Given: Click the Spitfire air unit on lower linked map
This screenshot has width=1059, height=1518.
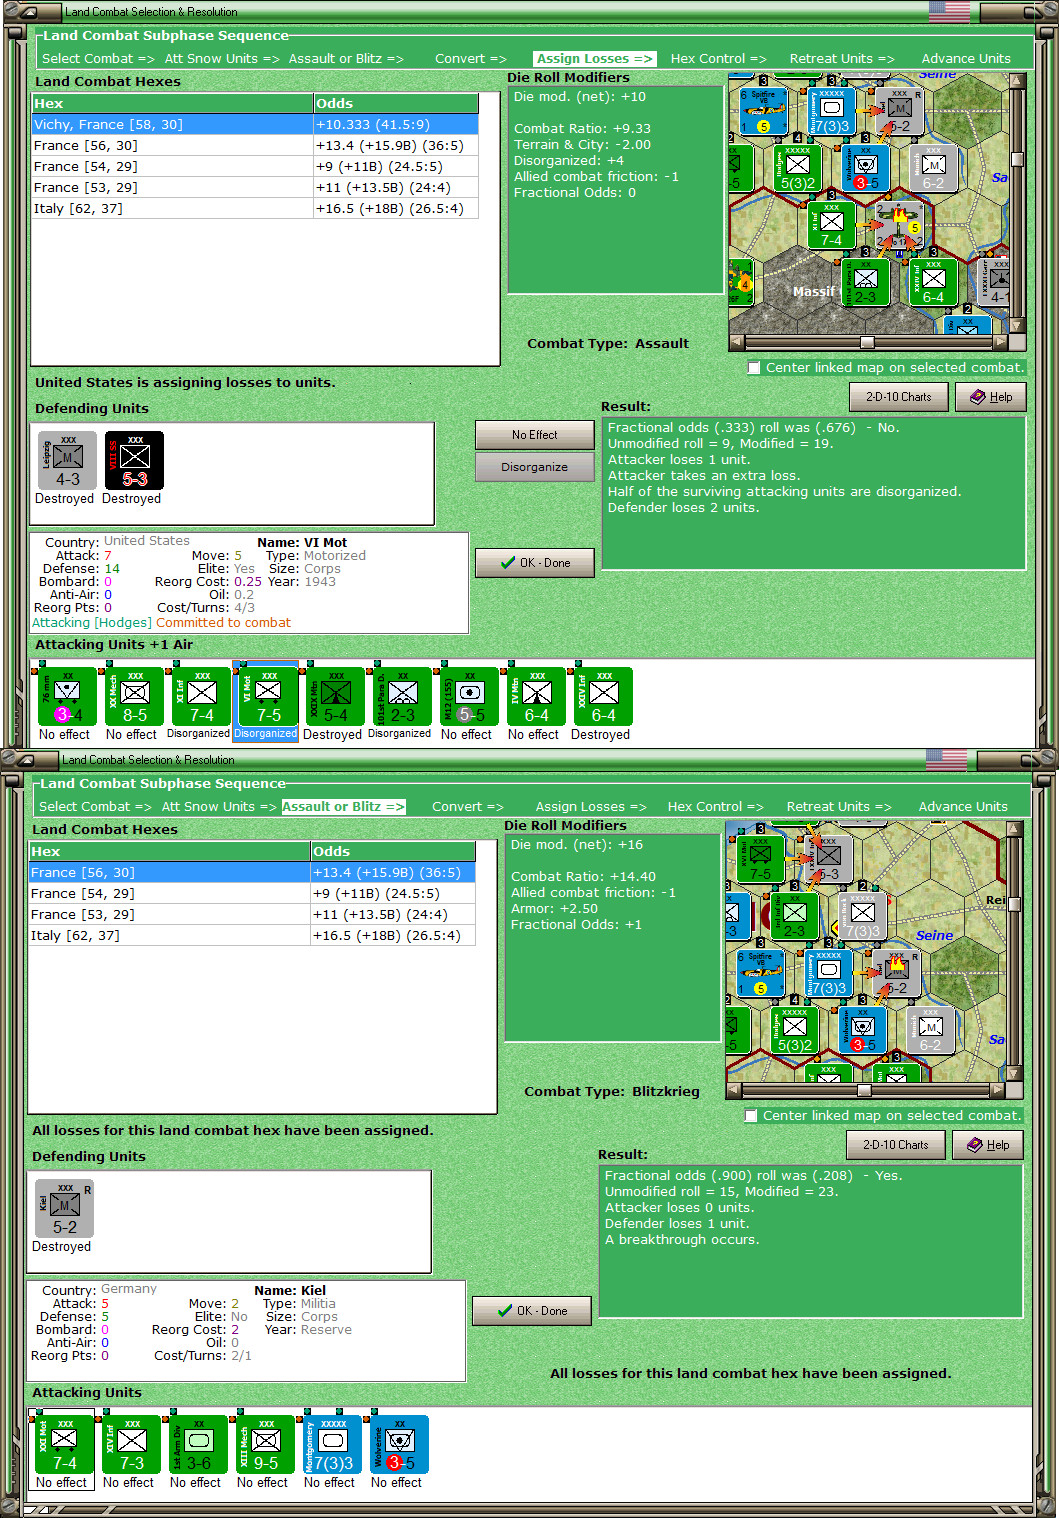Looking at the screenshot, I should click(761, 973).
